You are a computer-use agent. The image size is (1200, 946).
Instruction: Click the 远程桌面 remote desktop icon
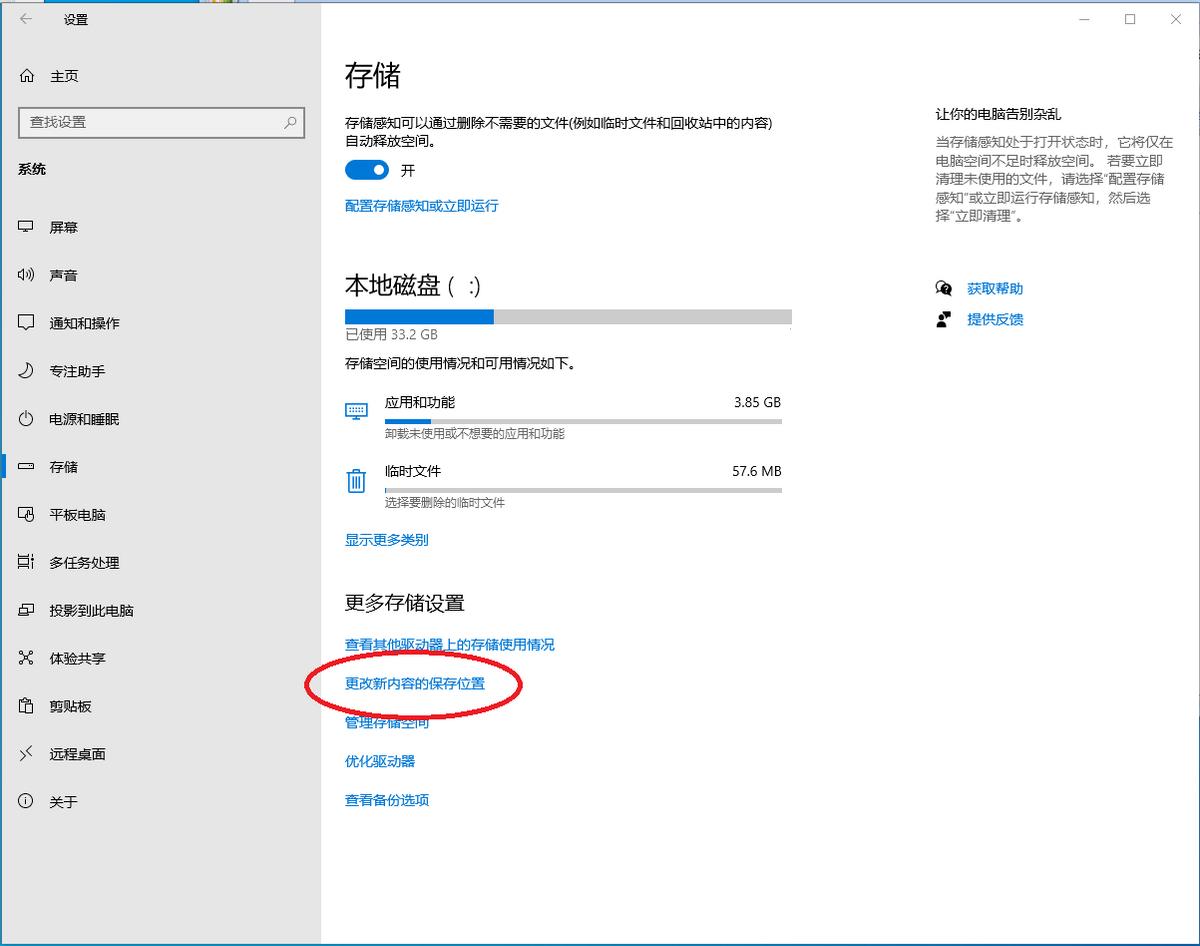pos(27,753)
